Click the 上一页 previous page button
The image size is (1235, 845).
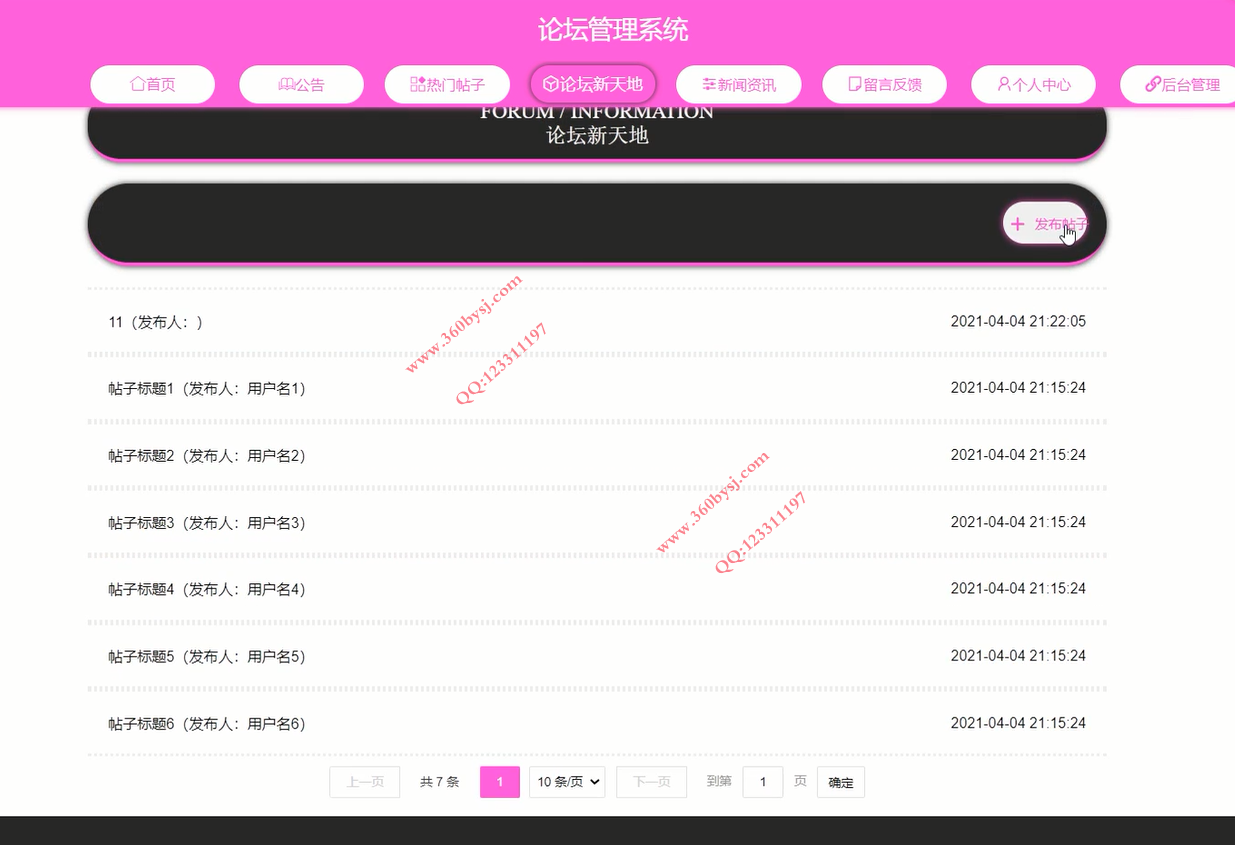point(365,782)
